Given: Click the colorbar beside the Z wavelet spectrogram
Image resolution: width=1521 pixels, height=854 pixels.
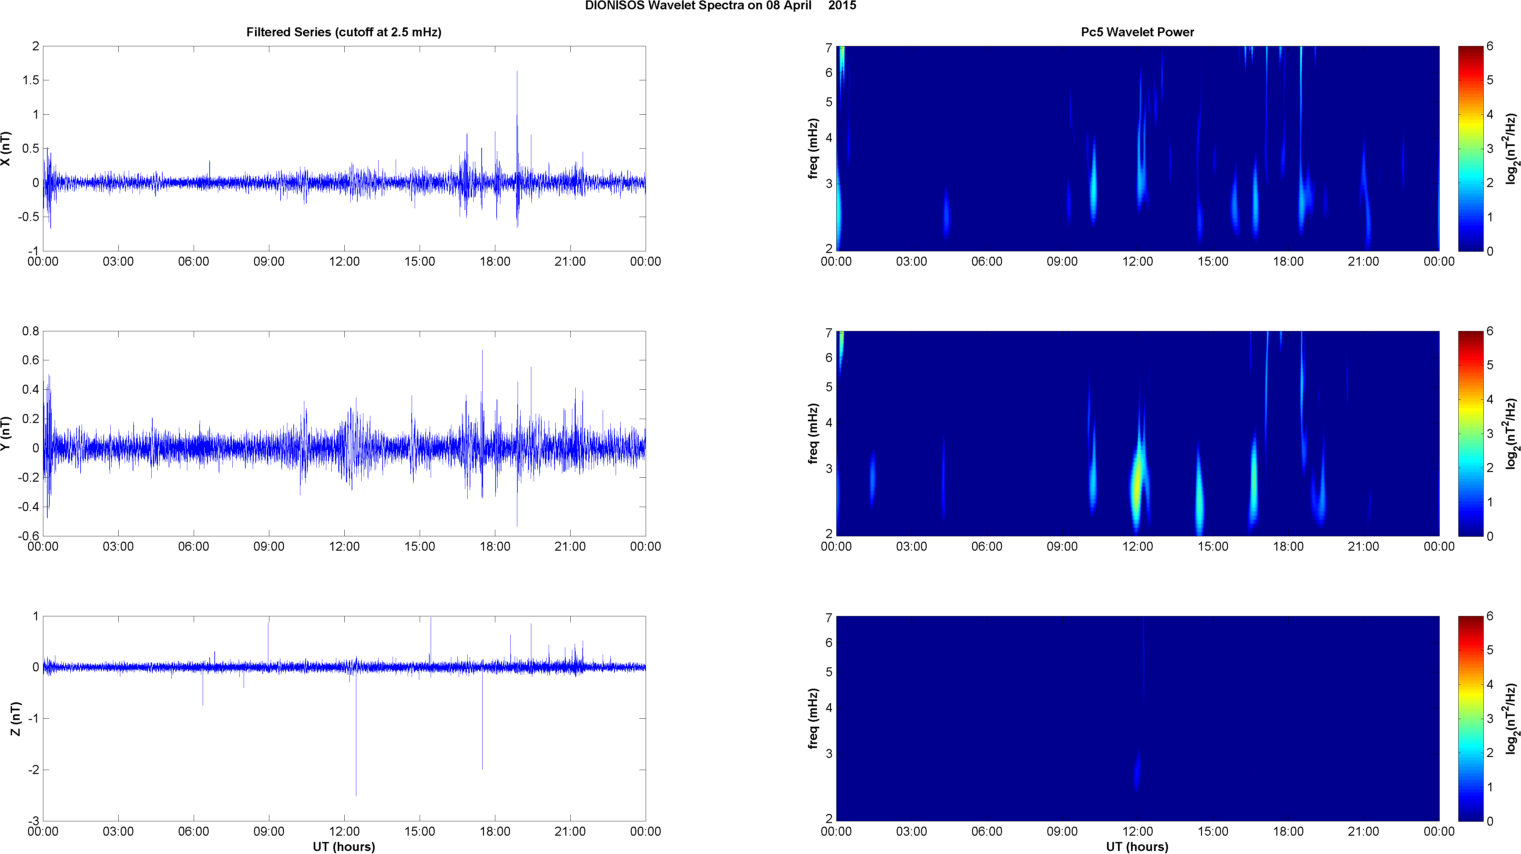Looking at the screenshot, I should (x=1470, y=718).
